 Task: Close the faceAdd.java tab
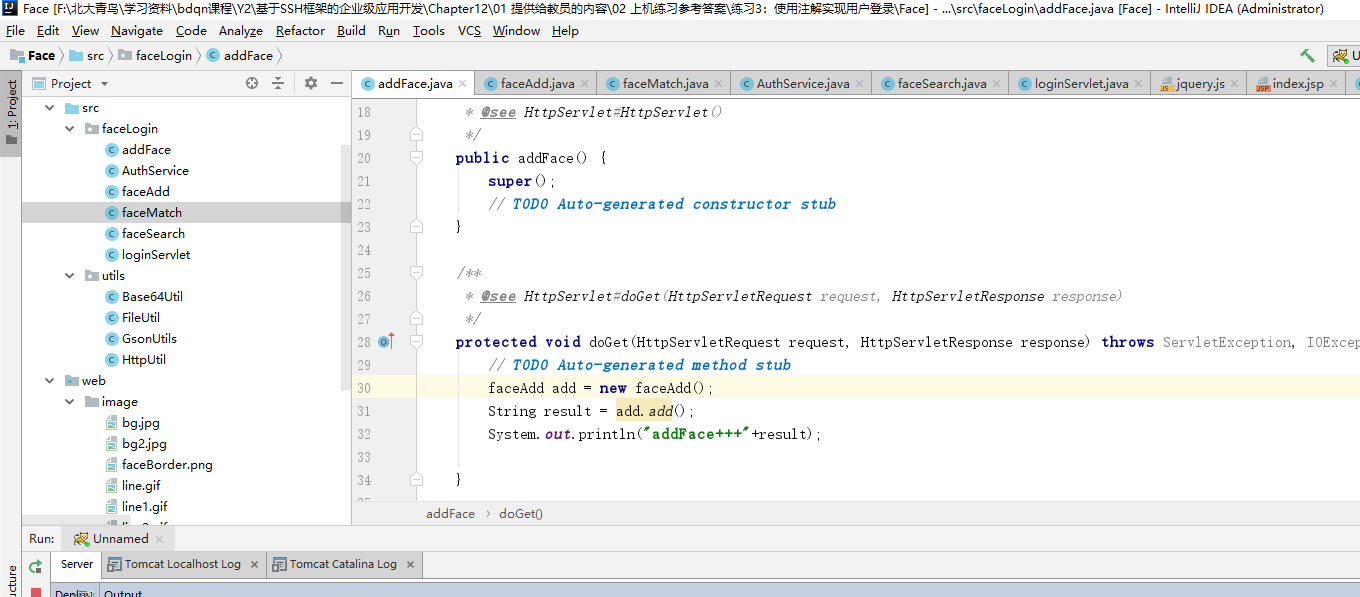(585, 84)
